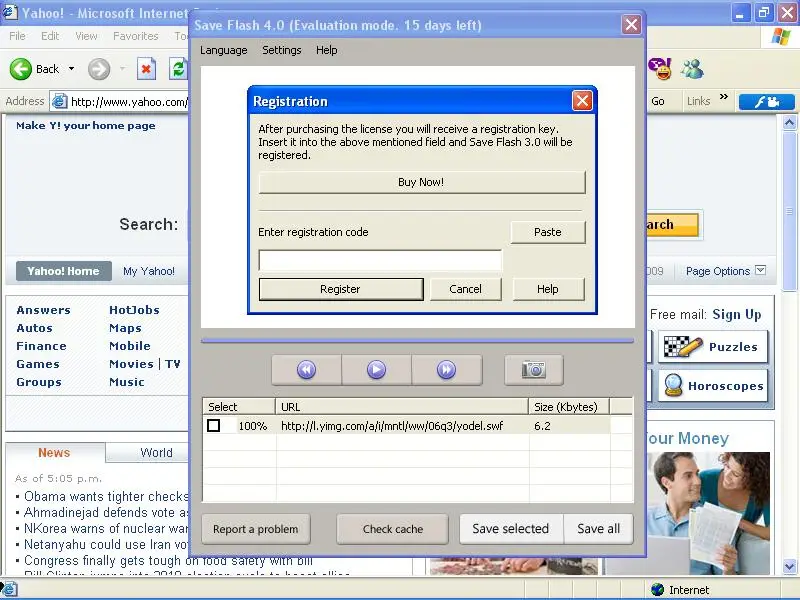Click the Report a problem button
The image size is (800, 600).
pyautogui.click(x=256, y=529)
